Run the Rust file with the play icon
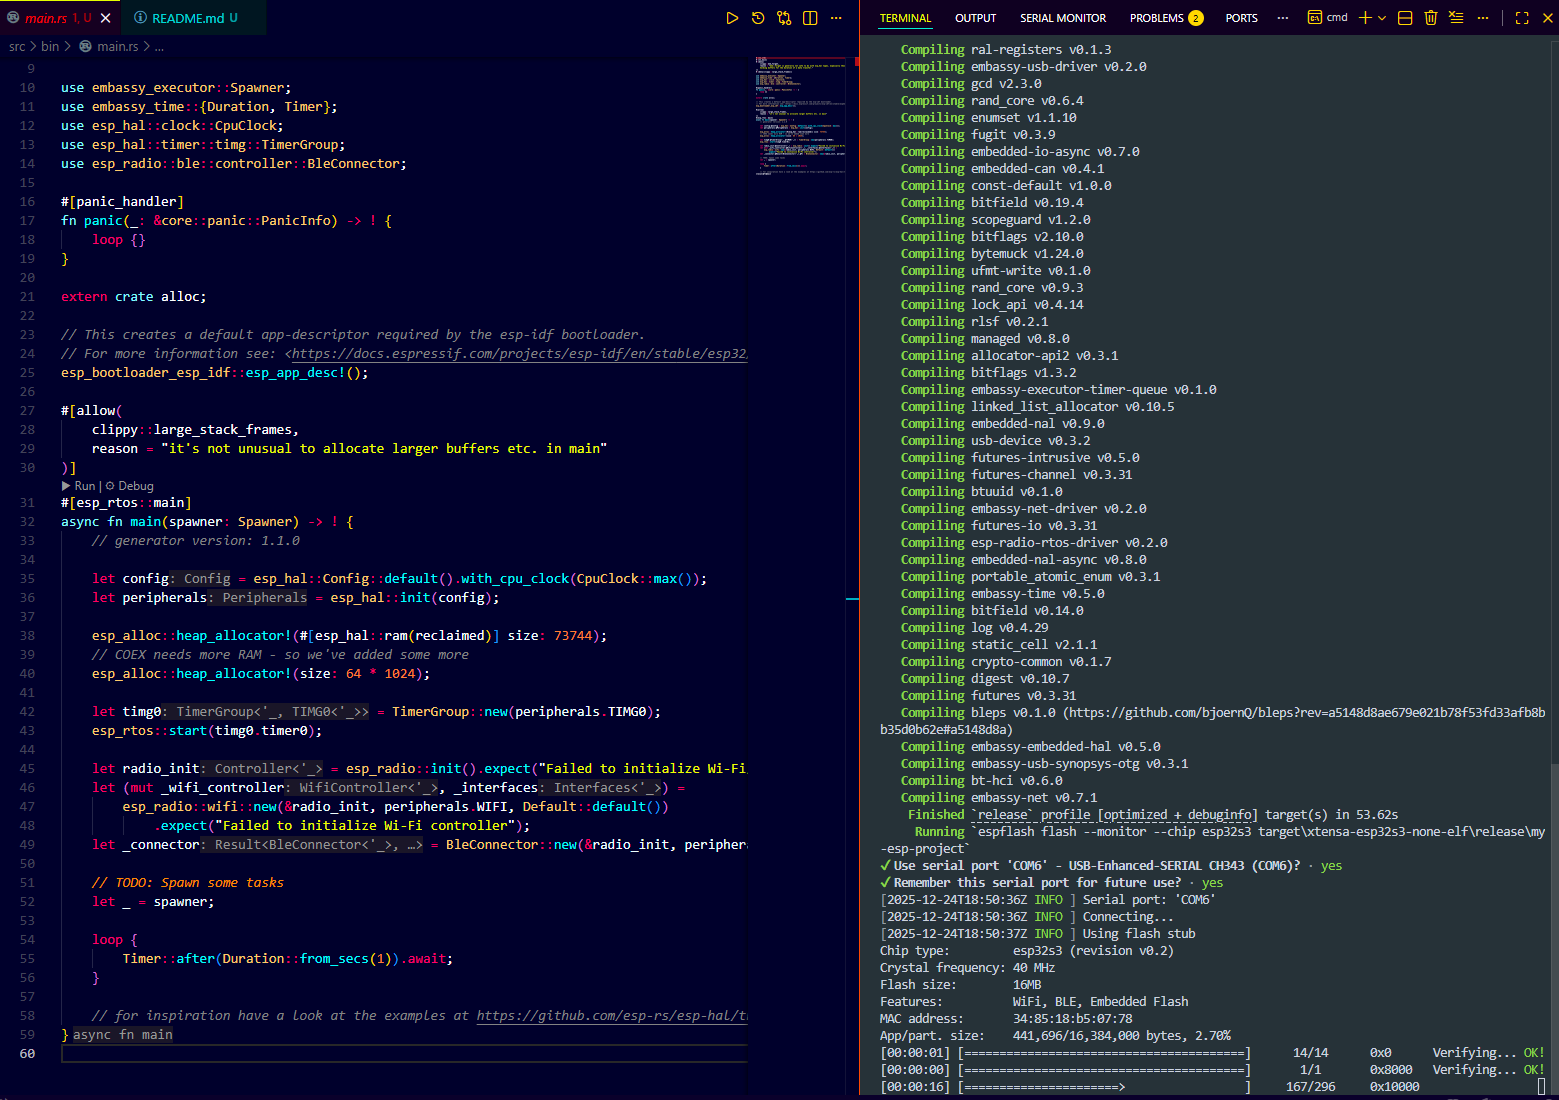The width and height of the screenshot is (1559, 1100). (x=732, y=18)
